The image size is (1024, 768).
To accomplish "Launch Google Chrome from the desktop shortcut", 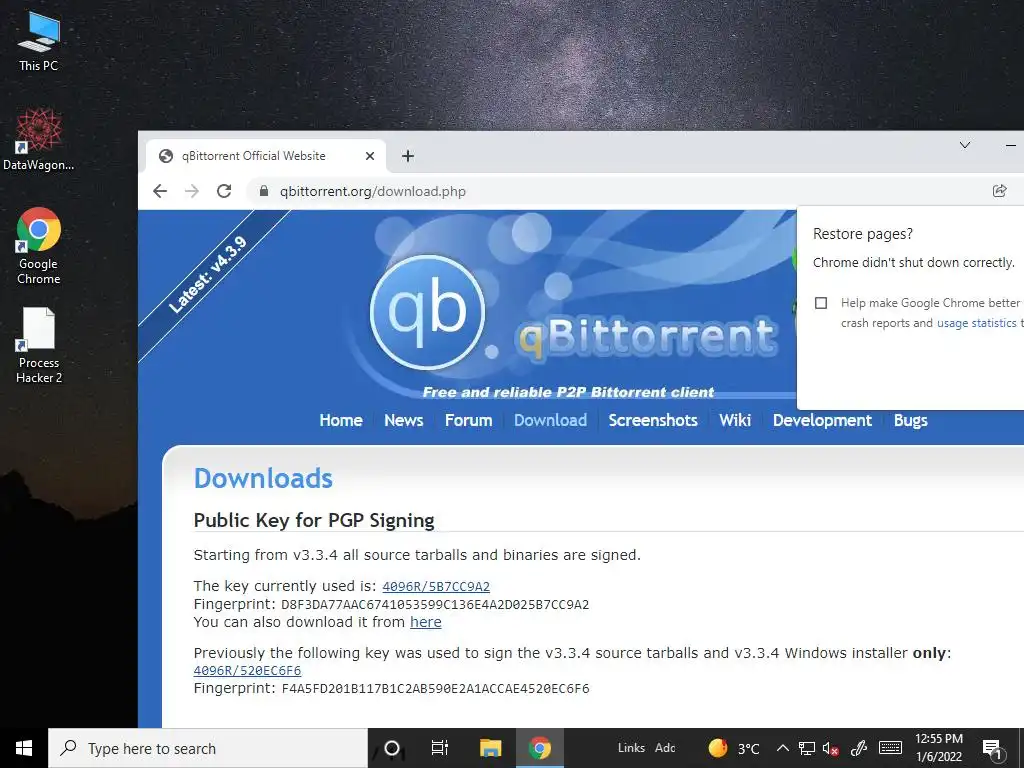I will 39,246.
